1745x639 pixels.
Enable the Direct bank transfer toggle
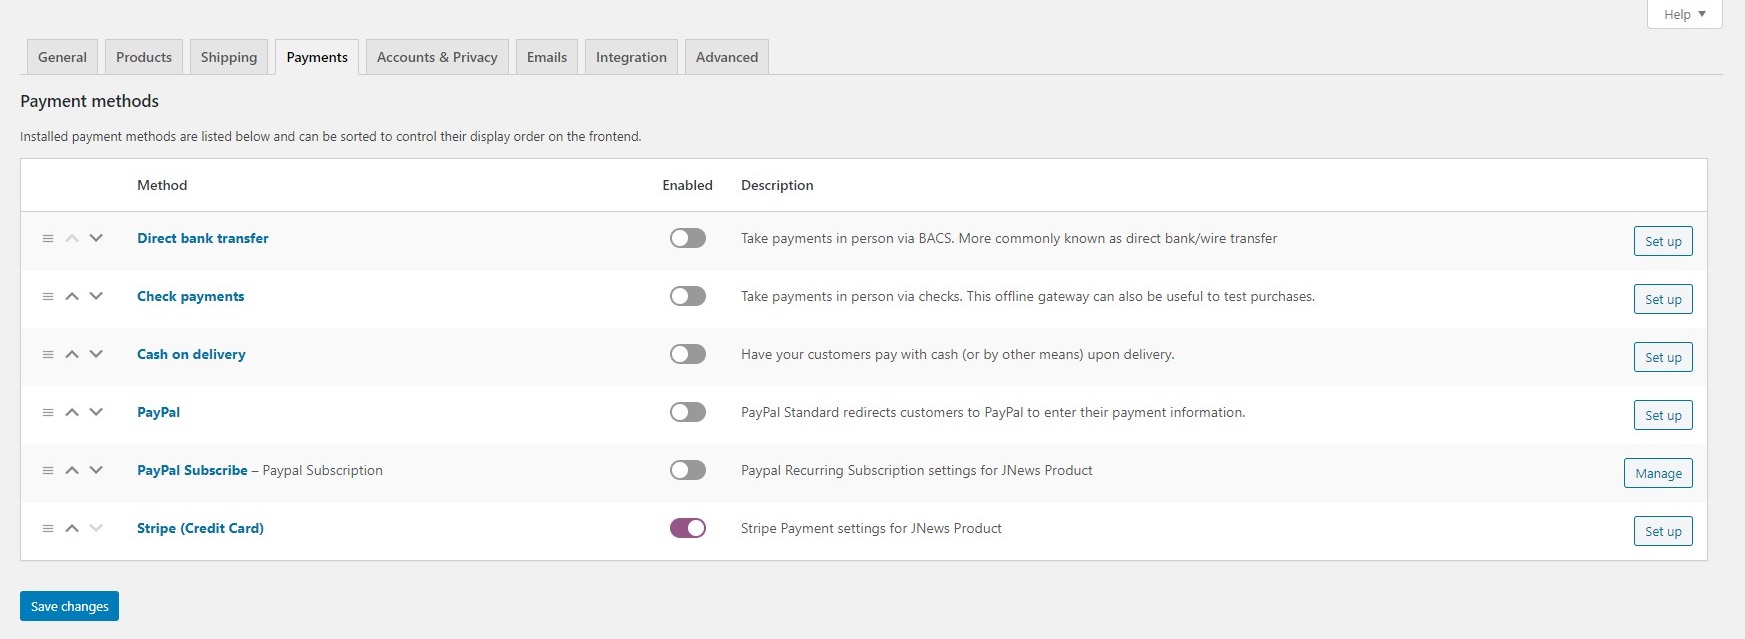click(687, 238)
